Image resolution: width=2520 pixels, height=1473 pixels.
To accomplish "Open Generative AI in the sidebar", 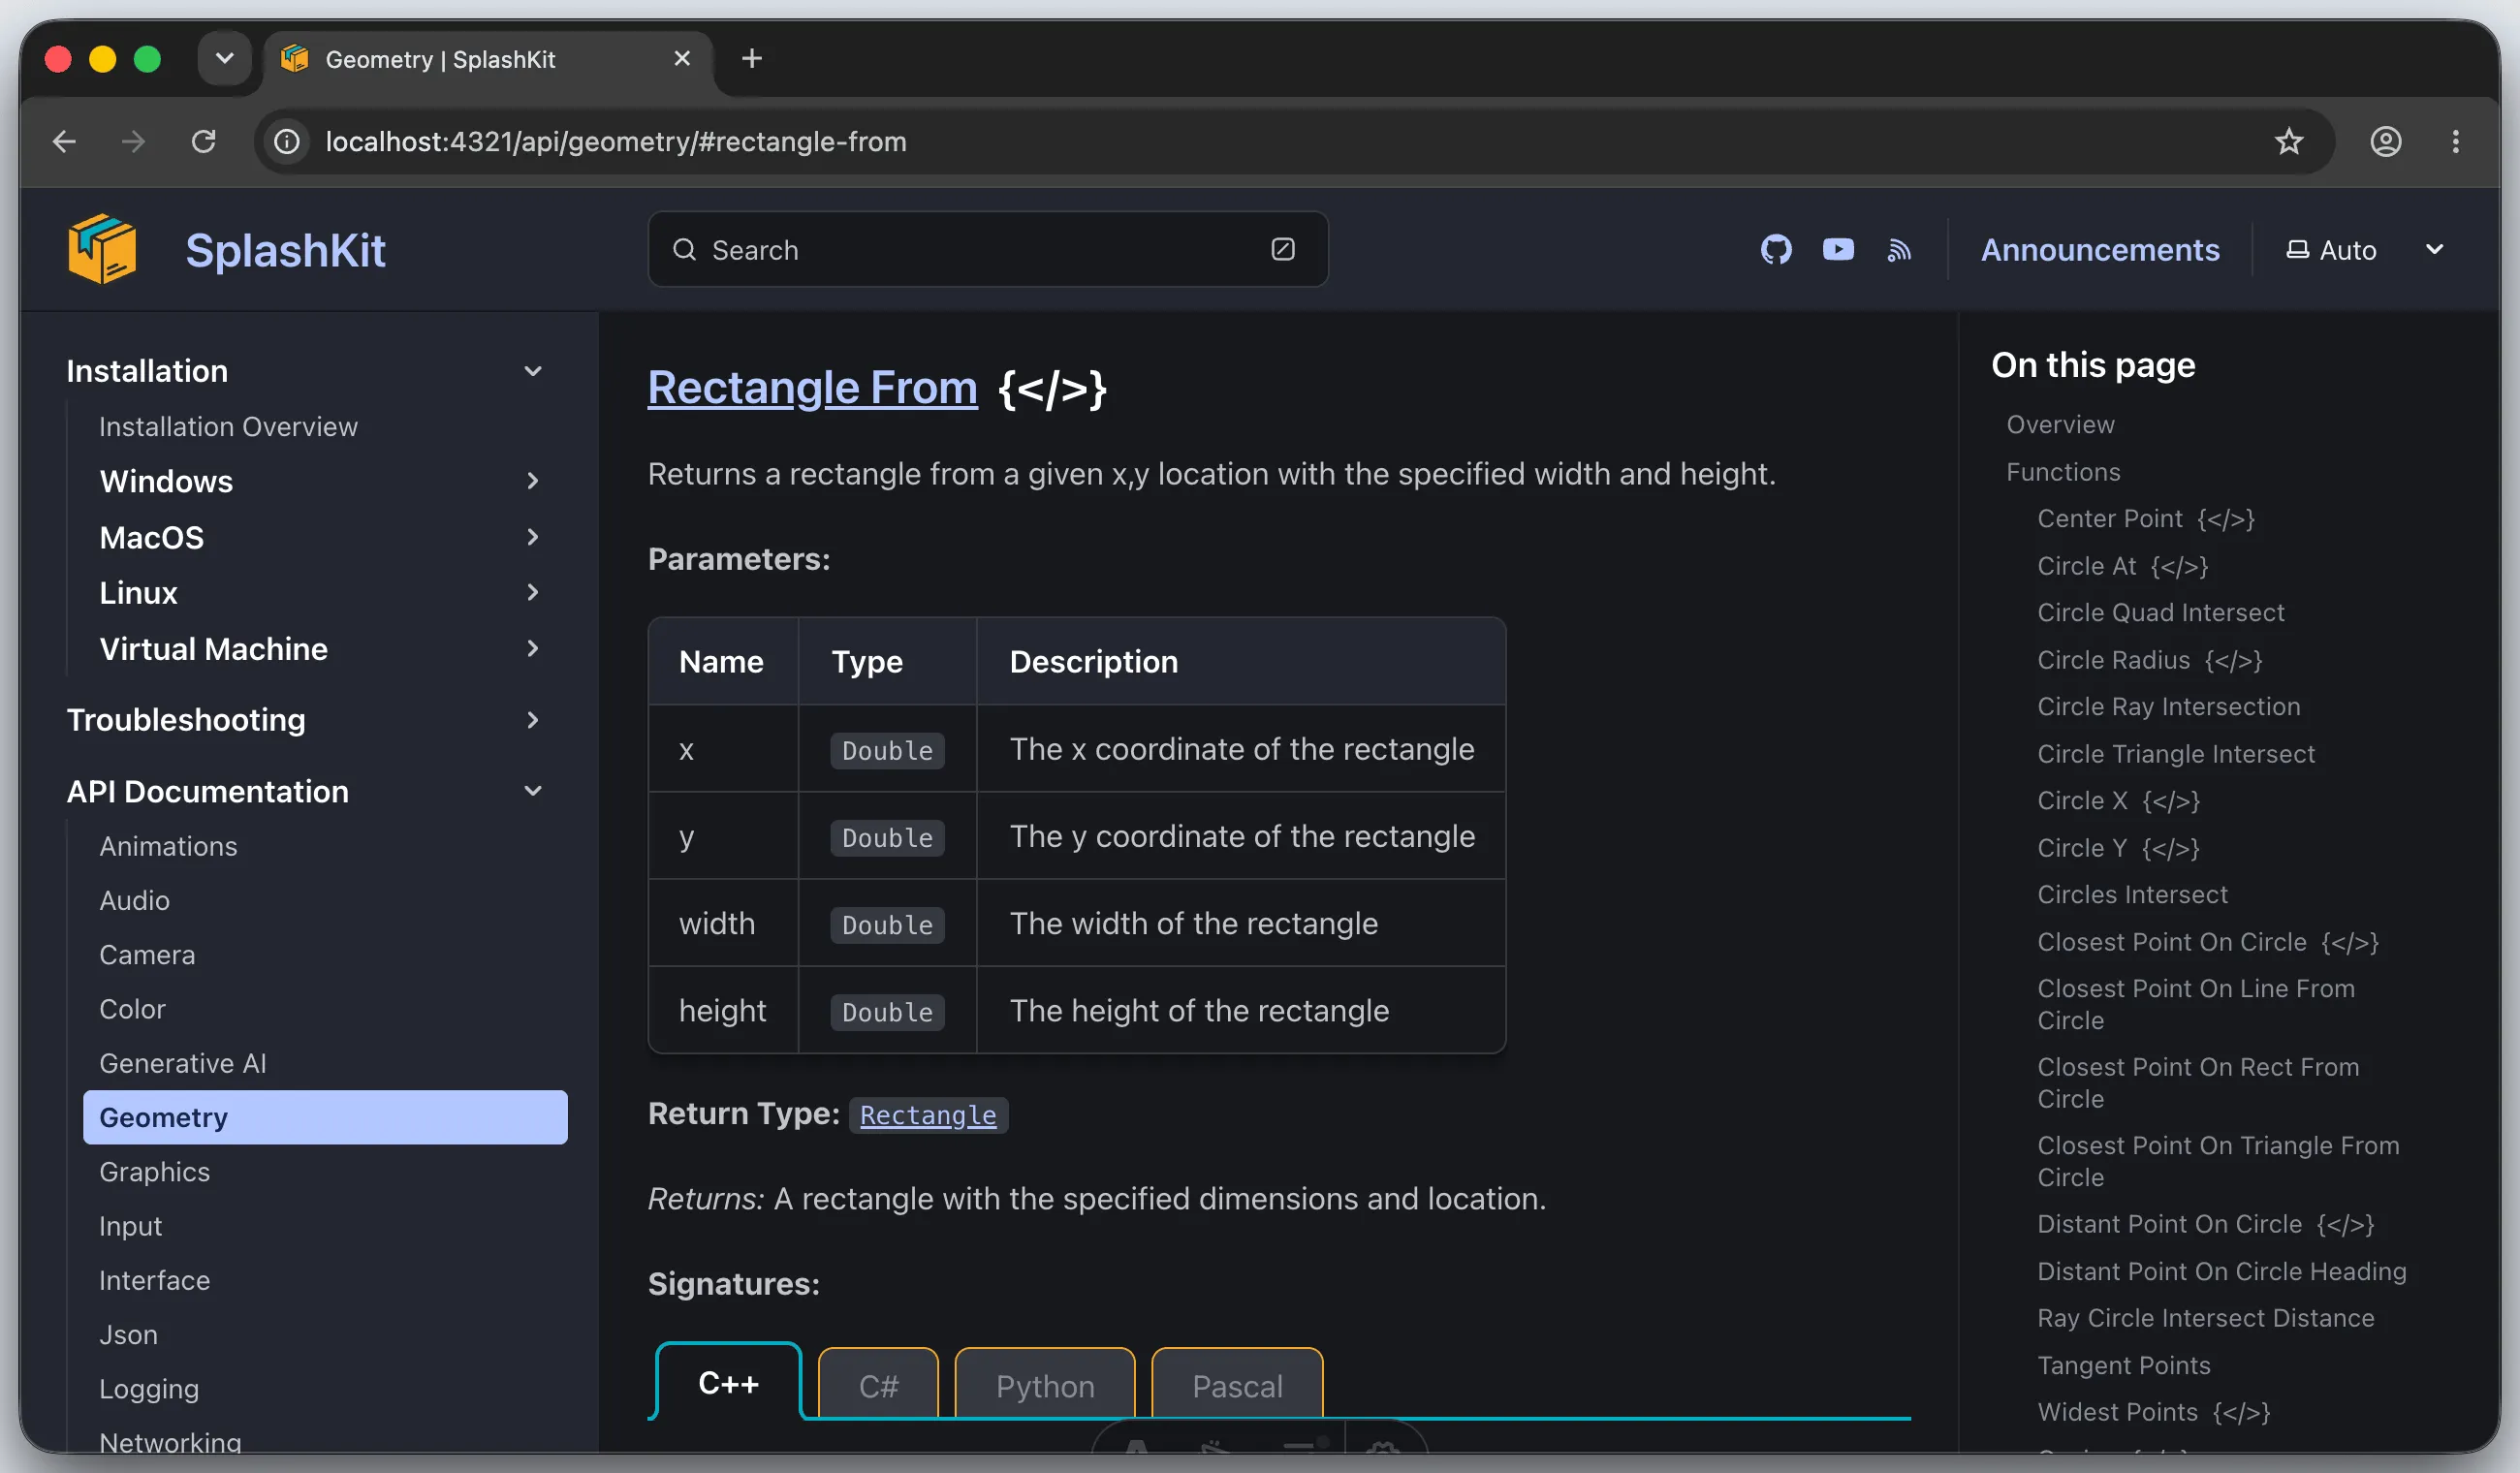I will pos(183,1064).
